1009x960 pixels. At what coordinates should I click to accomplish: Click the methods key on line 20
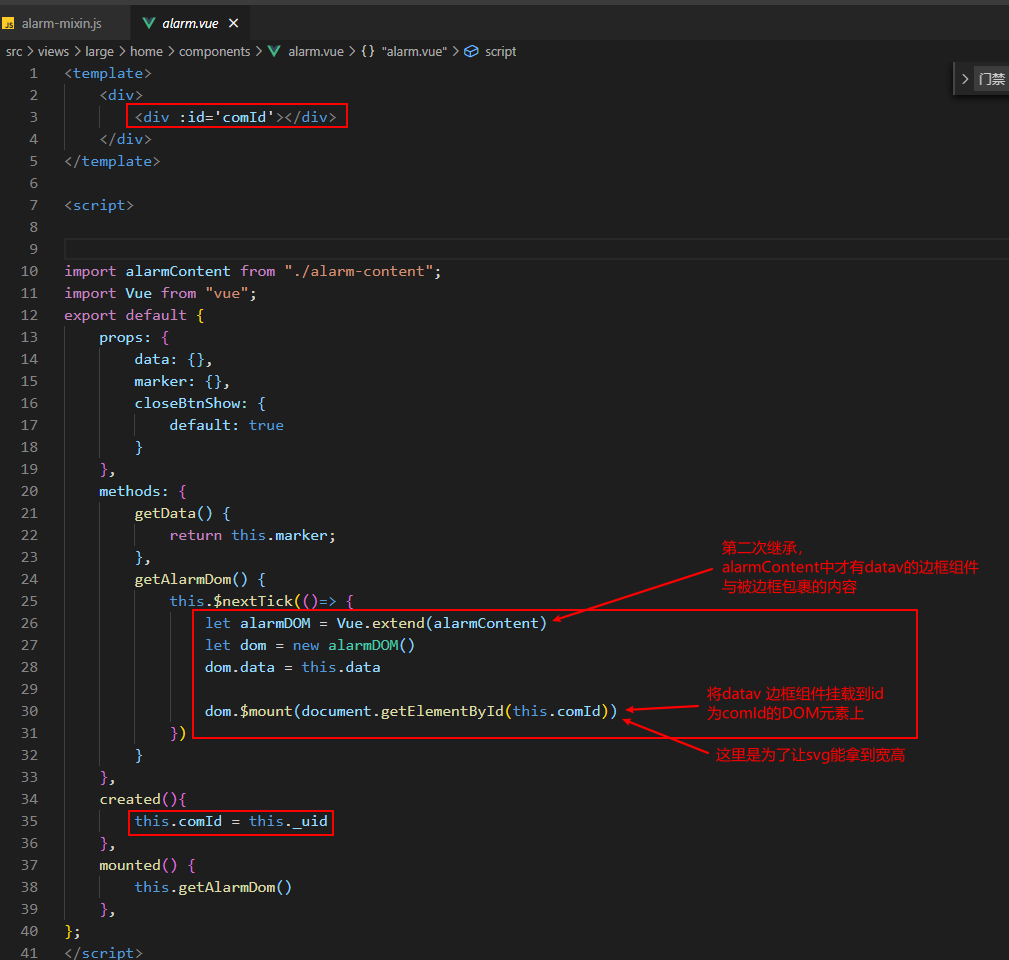(129, 492)
